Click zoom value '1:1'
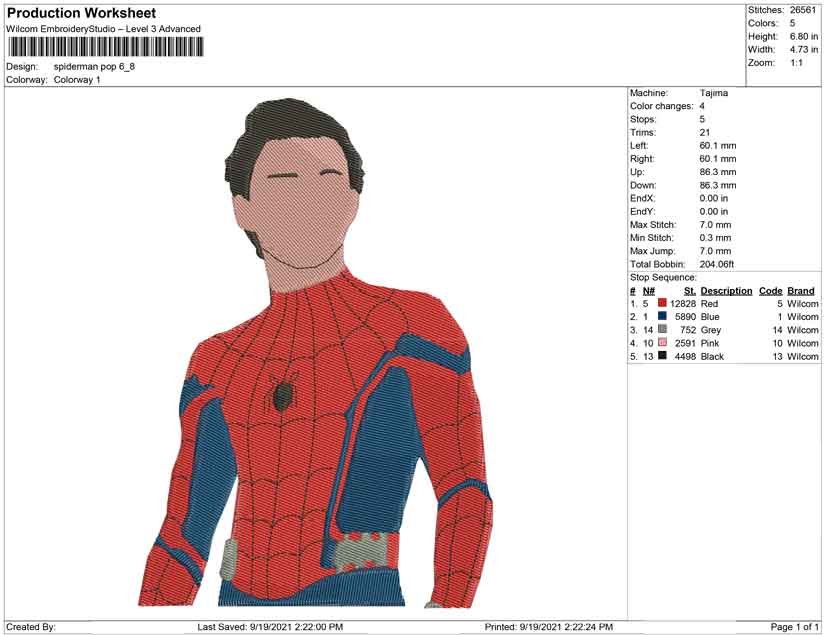The width and height of the screenshot is (825, 635). (x=796, y=63)
